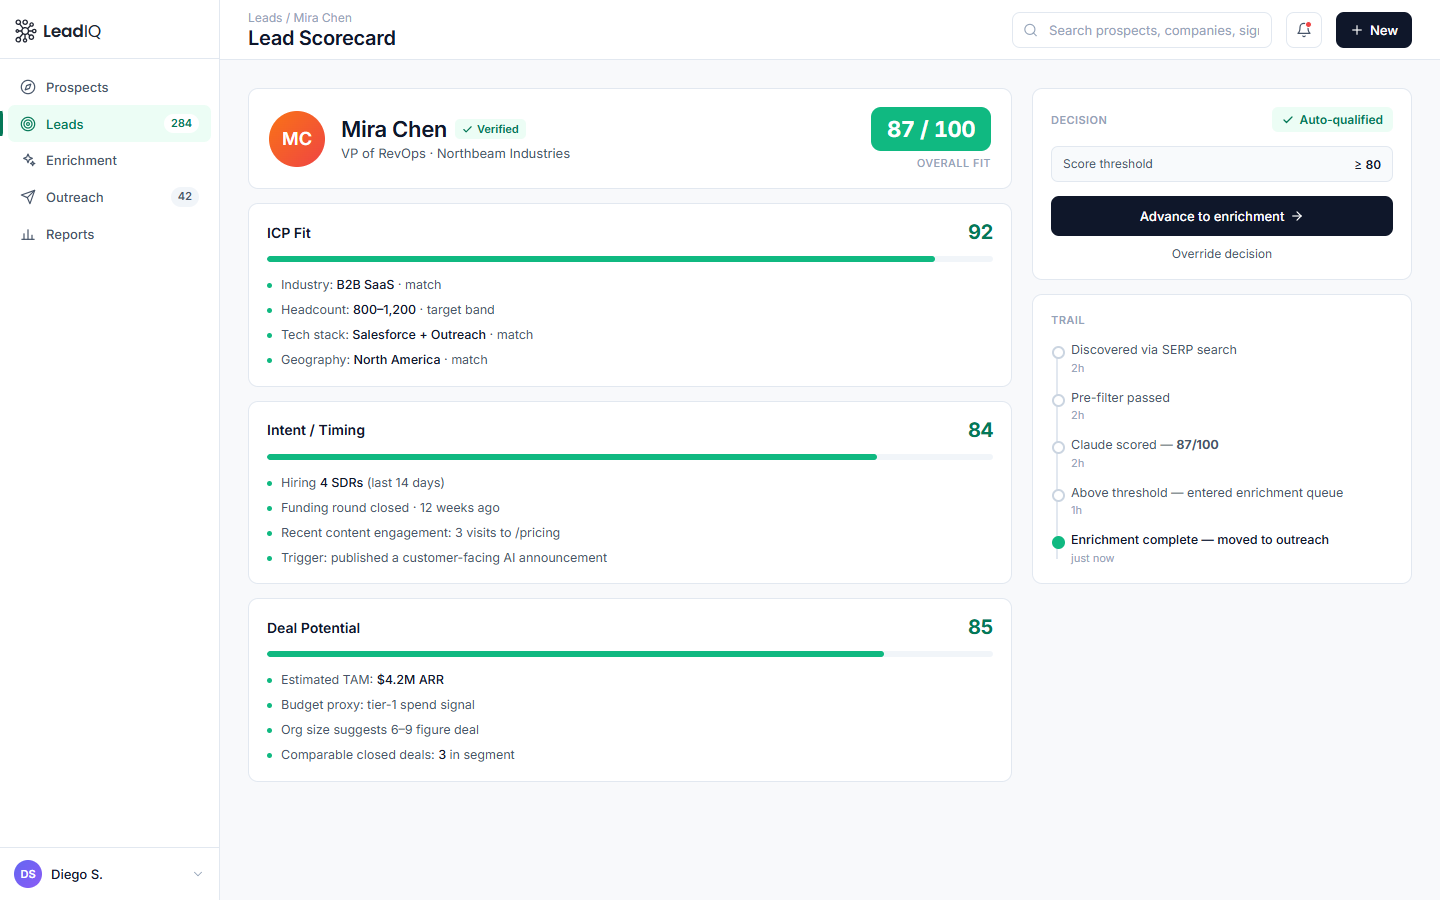The image size is (1440, 900).
Task: Click 'Discovered via SERP search' trail entry
Action: [x=1154, y=350]
